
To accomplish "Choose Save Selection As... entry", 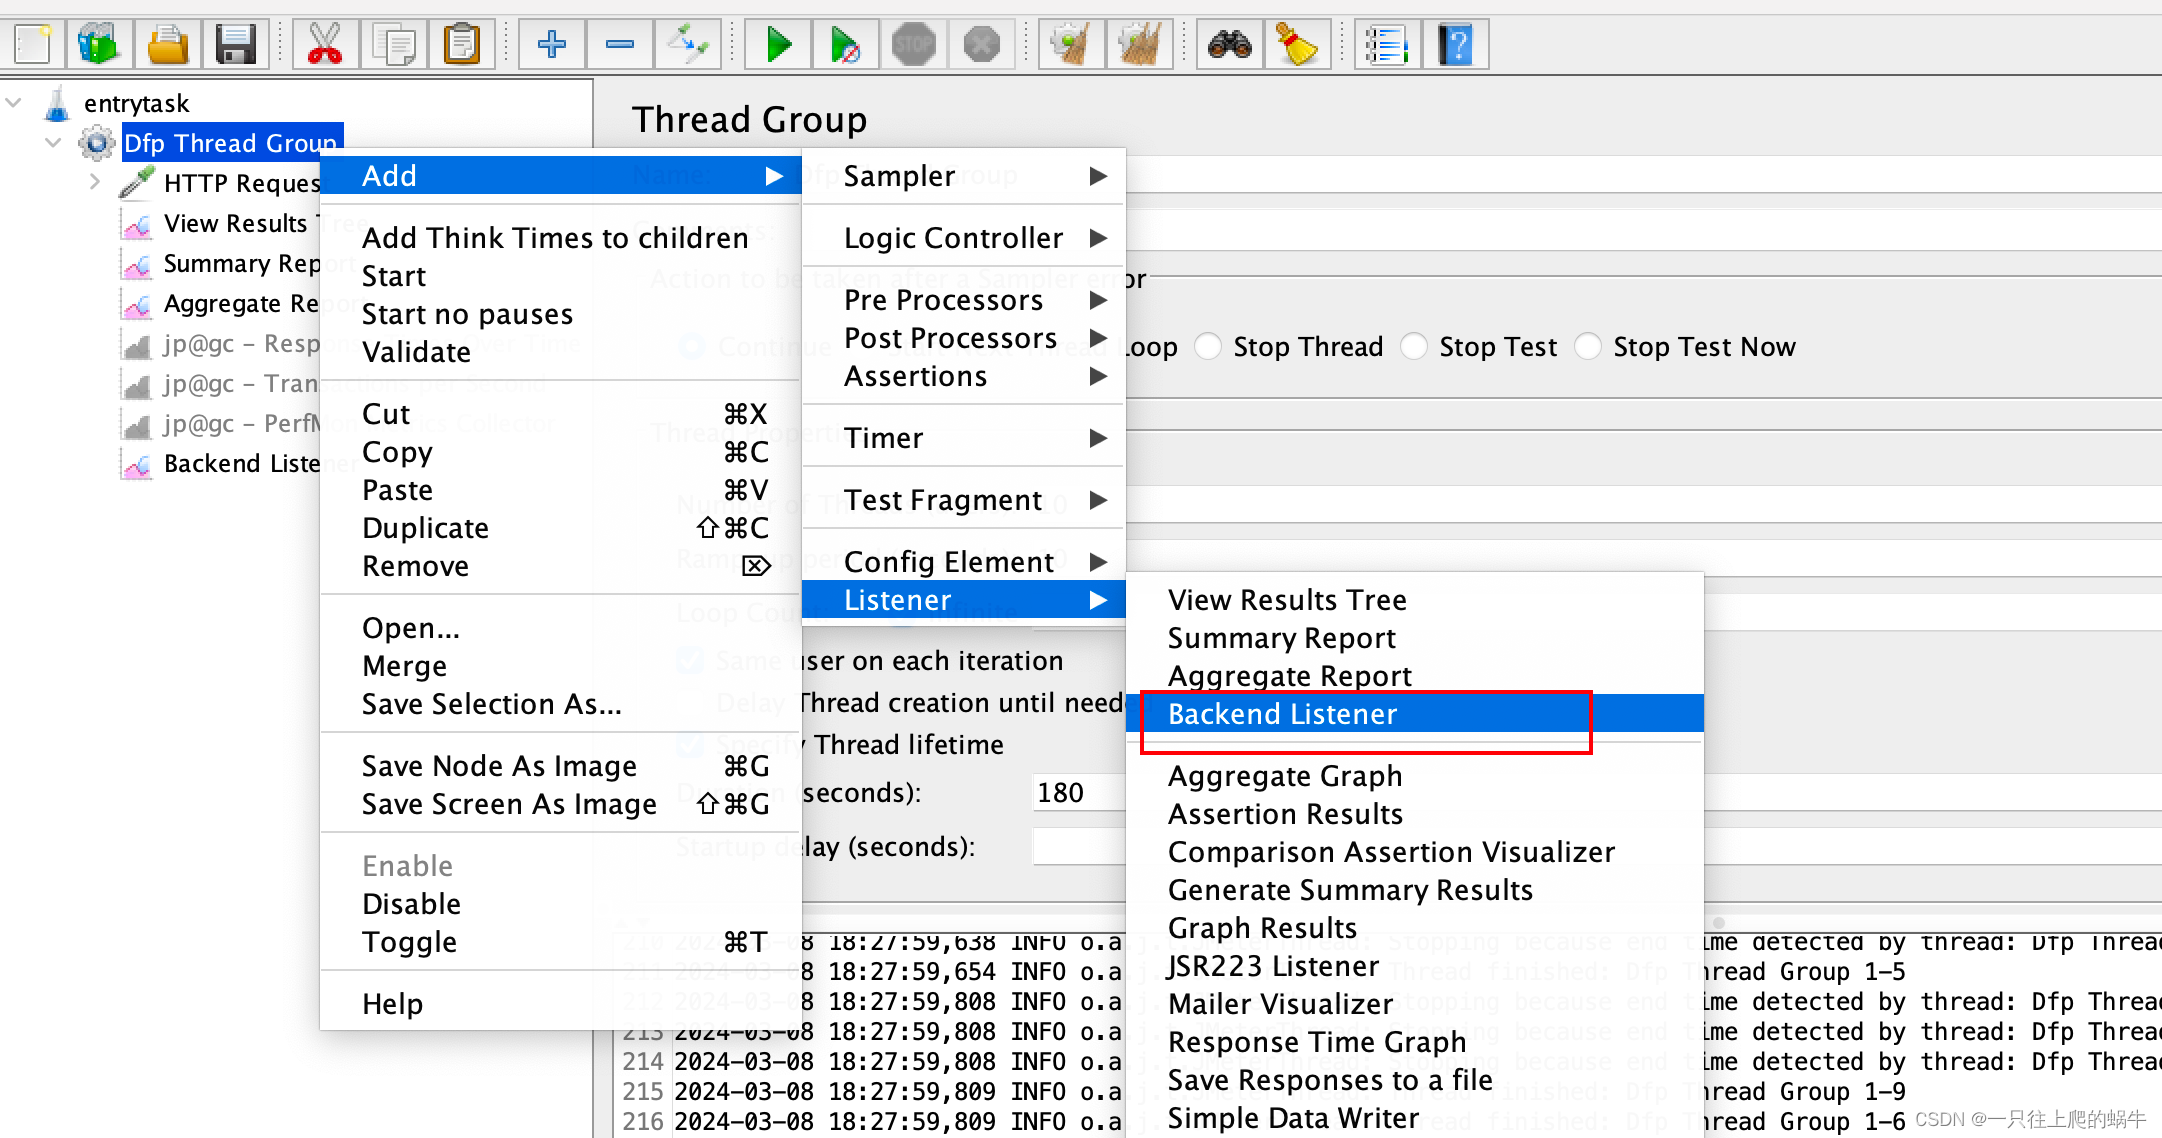I will pos(560,704).
